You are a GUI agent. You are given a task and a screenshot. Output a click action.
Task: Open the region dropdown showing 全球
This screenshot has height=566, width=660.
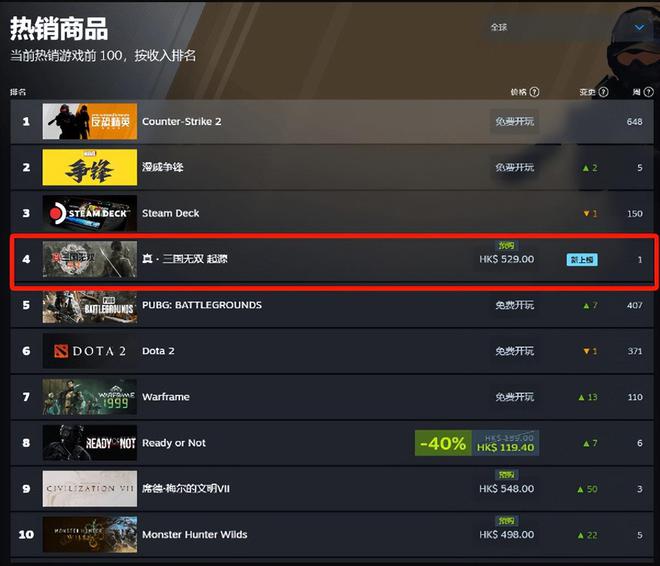click(x=566, y=27)
